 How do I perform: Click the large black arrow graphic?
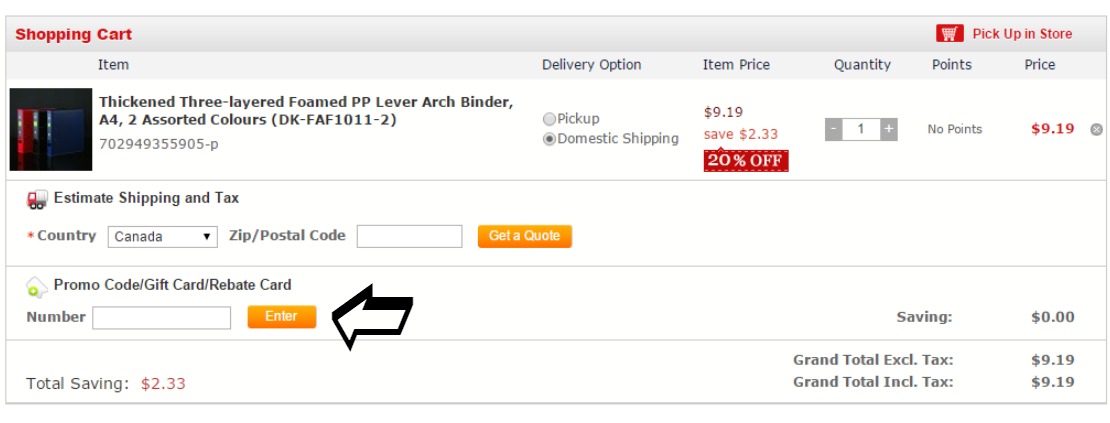pyautogui.click(x=372, y=317)
